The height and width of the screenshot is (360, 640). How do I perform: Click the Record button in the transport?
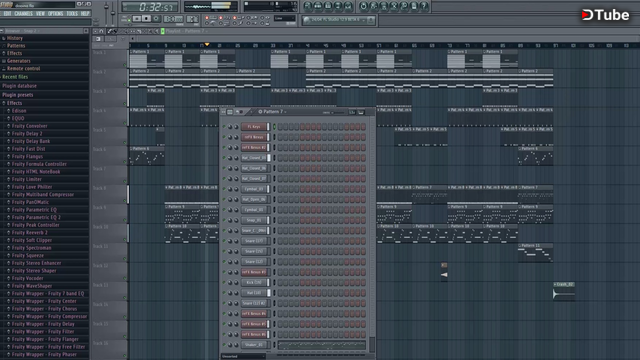(x=156, y=19)
